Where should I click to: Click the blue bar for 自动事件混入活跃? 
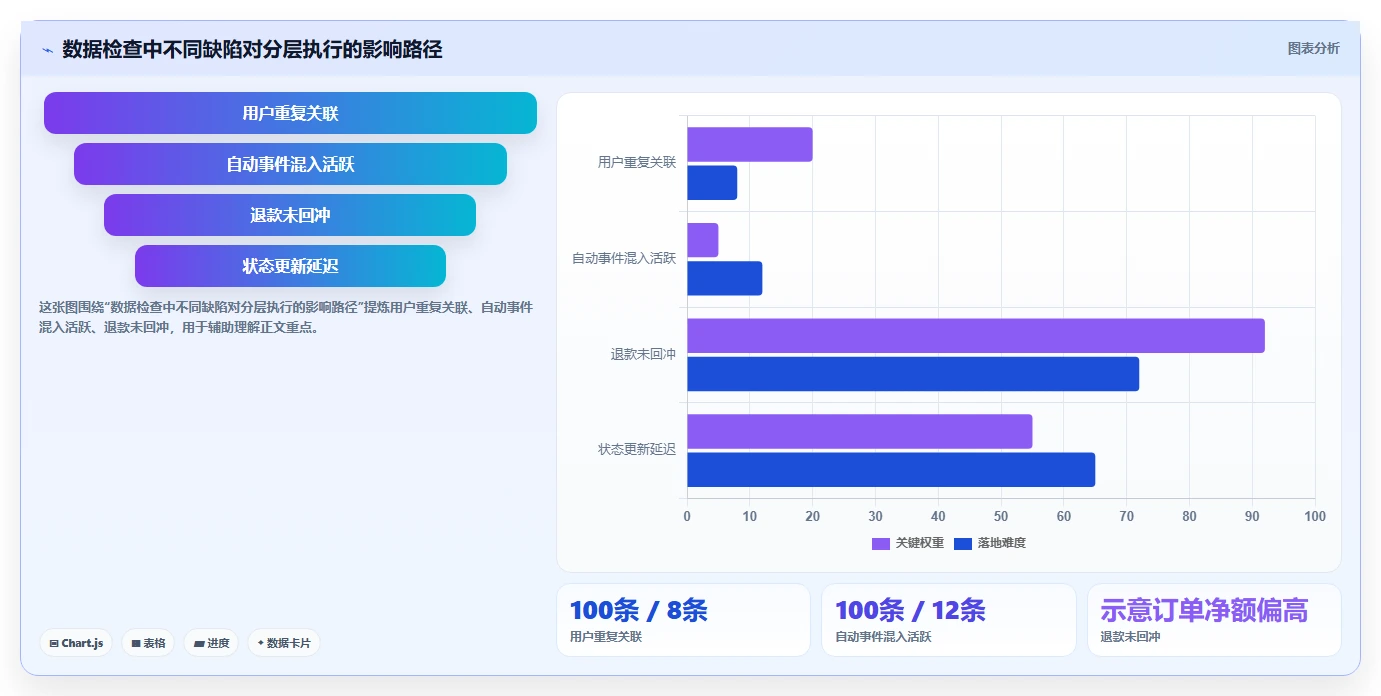(x=725, y=278)
